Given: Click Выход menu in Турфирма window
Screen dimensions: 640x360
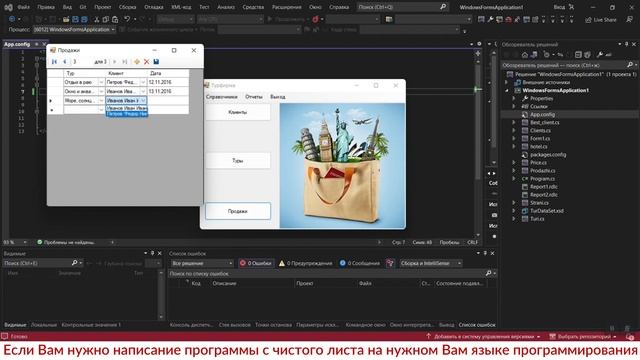Looking at the screenshot, I should point(278,97).
